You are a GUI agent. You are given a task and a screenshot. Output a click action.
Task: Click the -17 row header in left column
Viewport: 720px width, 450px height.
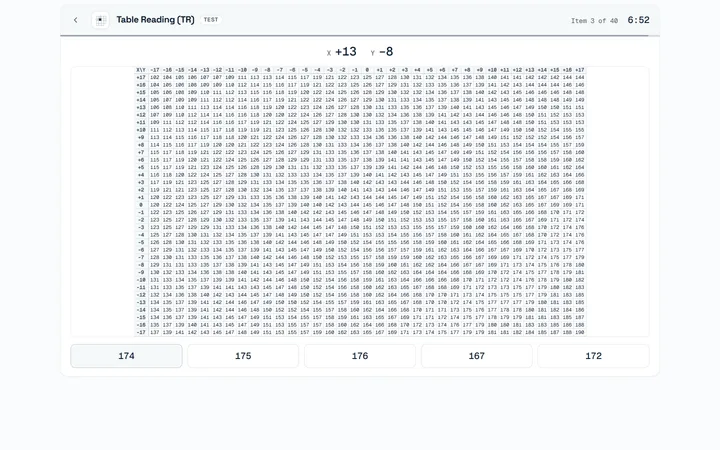point(141,332)
